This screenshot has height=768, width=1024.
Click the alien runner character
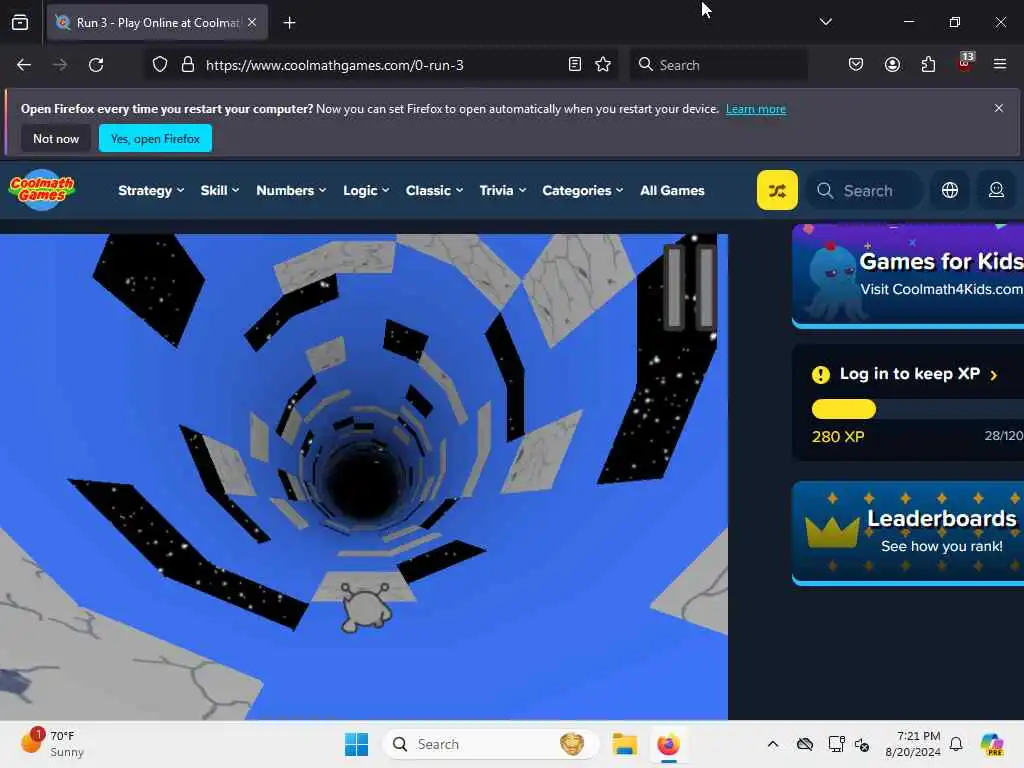[x=366, y=607]
